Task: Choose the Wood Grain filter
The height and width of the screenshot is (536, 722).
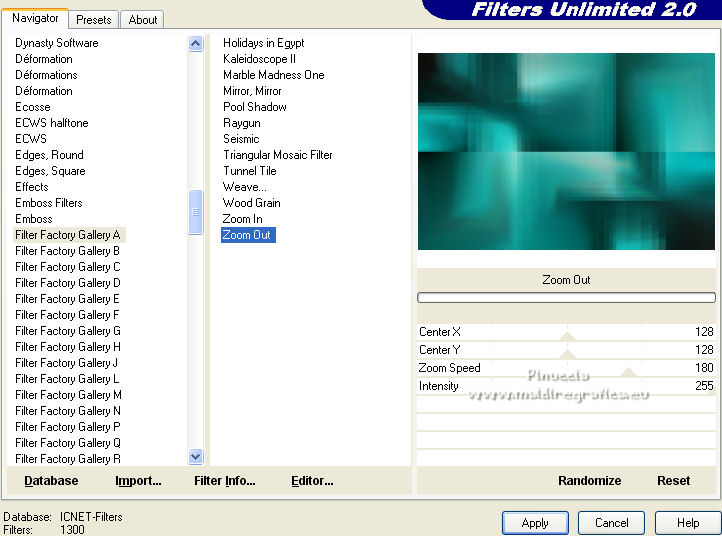Action: pos(251,203)
